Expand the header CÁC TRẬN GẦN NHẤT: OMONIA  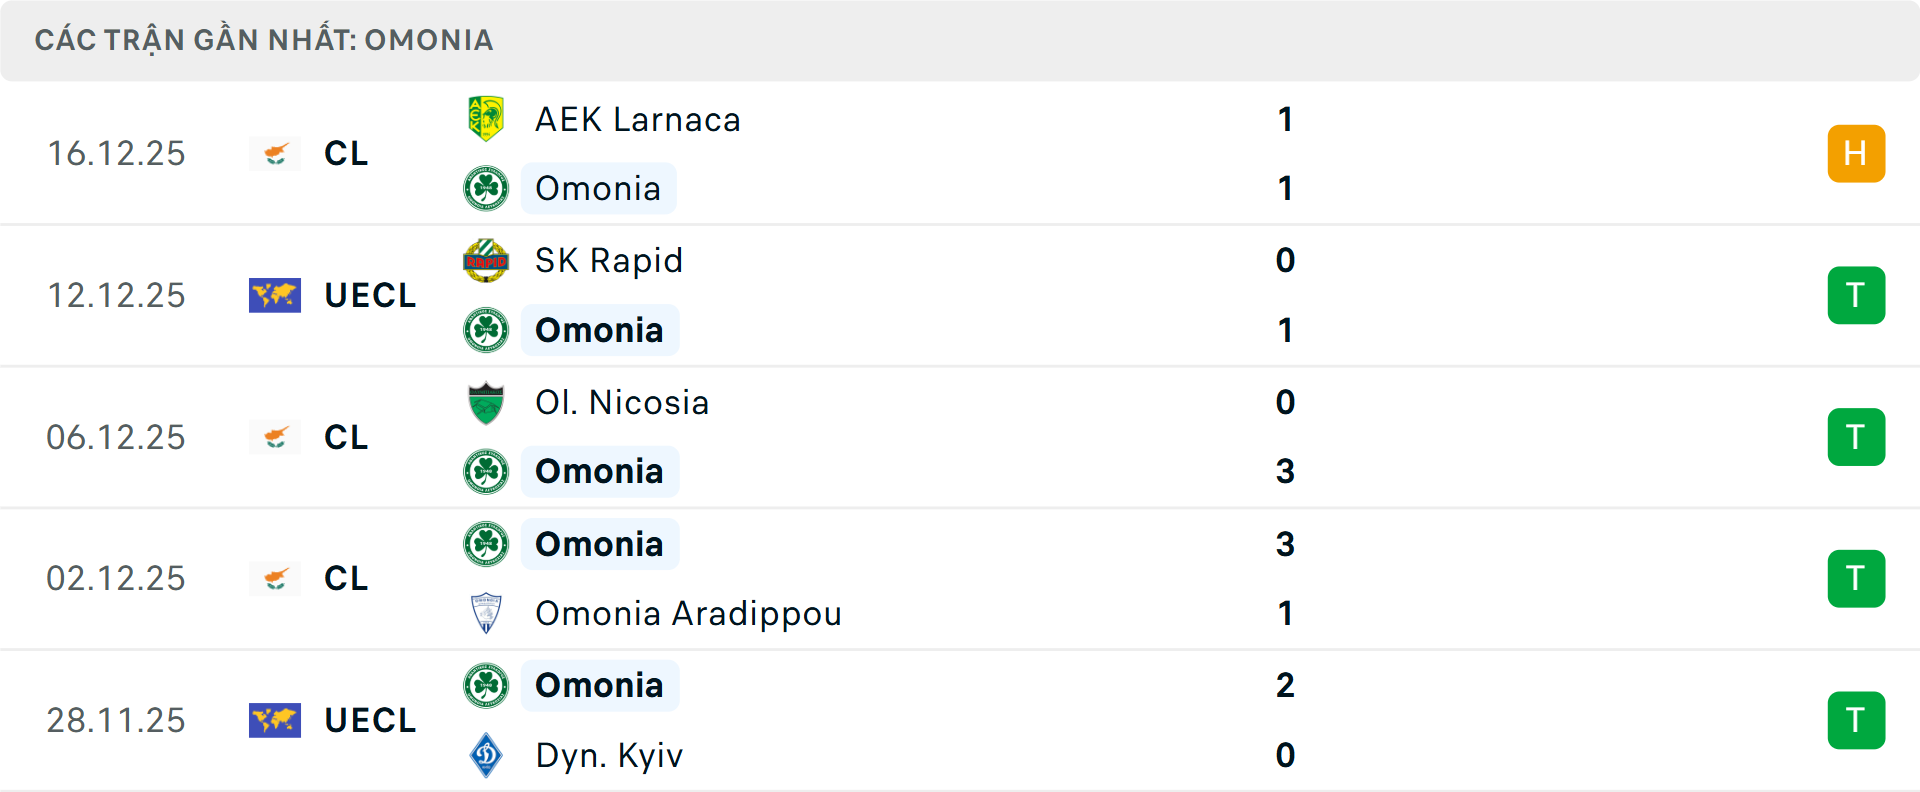(x=264, y=40)
